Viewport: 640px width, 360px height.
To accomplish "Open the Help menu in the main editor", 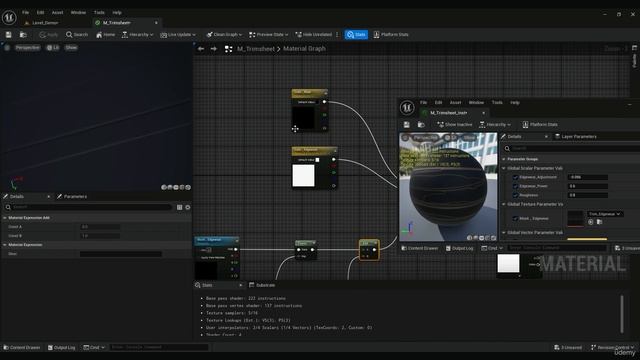I will [x=117, y=13].
